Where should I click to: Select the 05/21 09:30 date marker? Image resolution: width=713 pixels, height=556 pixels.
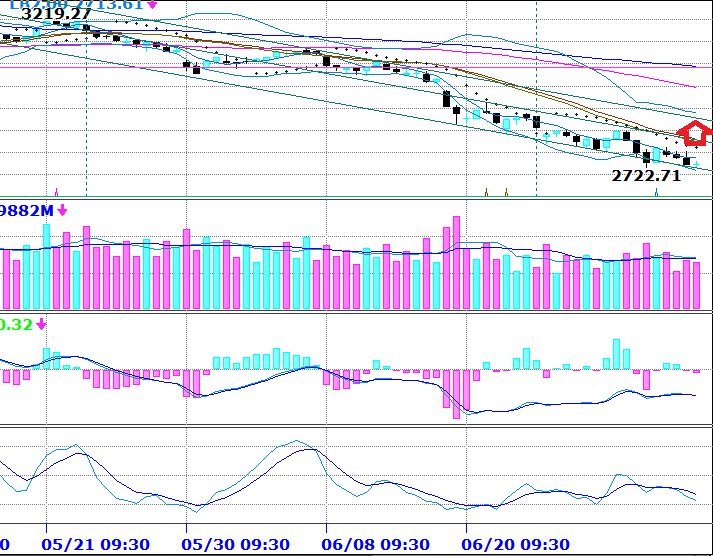96,545
